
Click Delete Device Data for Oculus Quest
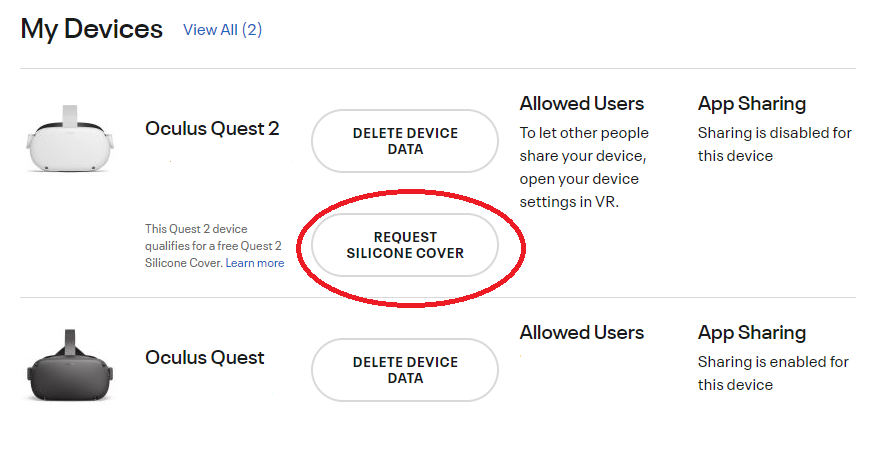pyautogui.click(x=404, y=370)
